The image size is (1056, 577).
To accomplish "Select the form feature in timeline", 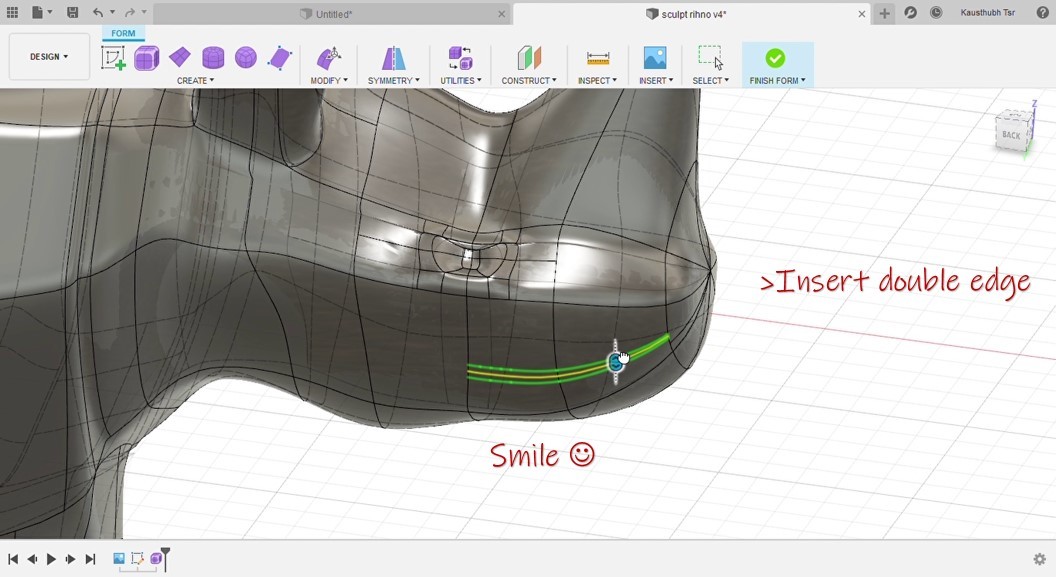I will 156,558.
